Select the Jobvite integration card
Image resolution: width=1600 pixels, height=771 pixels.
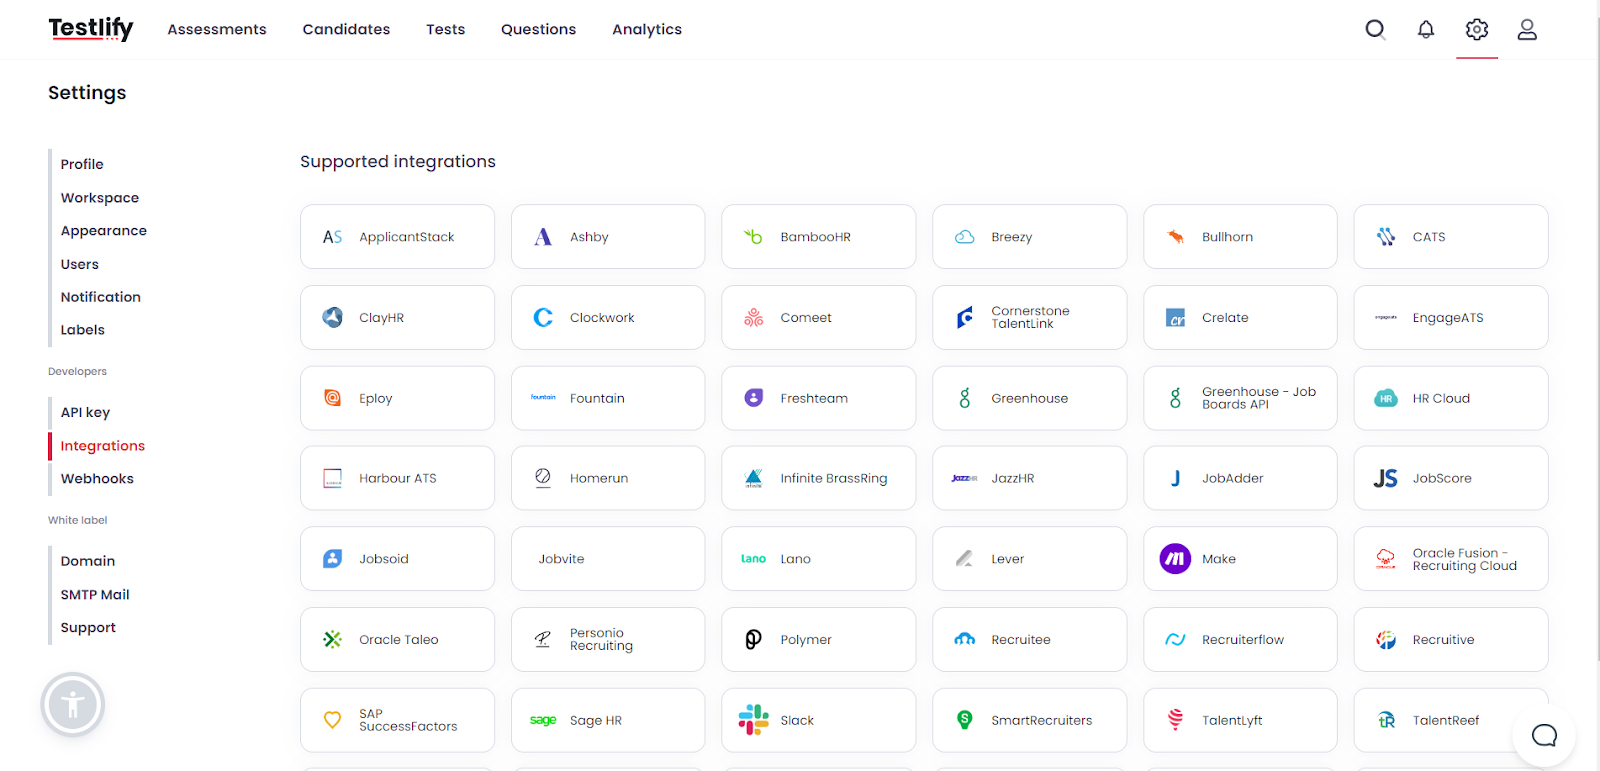click(608, 559)
